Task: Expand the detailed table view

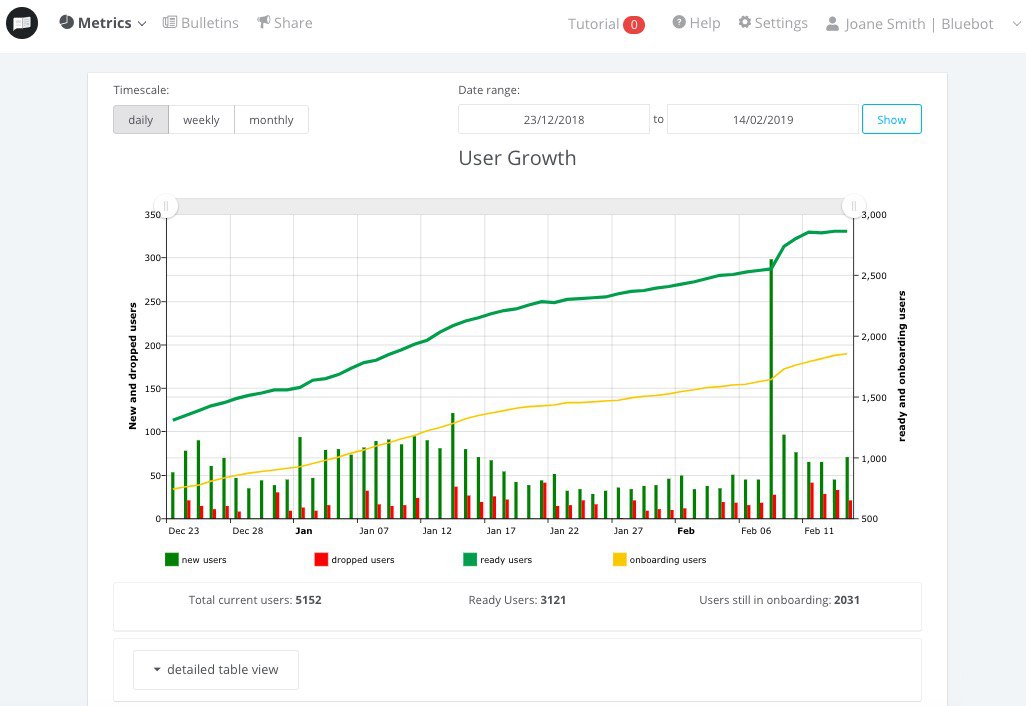Action: tap(216, 669)
